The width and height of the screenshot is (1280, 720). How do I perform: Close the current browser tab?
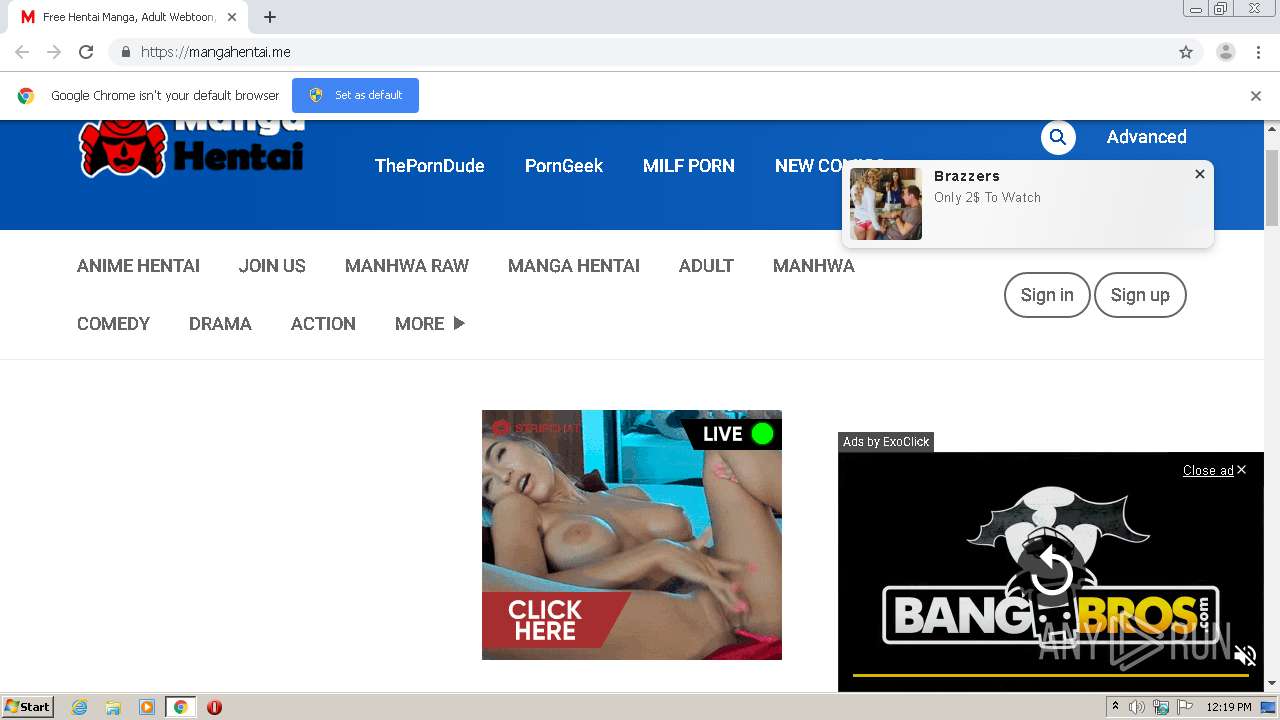point(232,17)
